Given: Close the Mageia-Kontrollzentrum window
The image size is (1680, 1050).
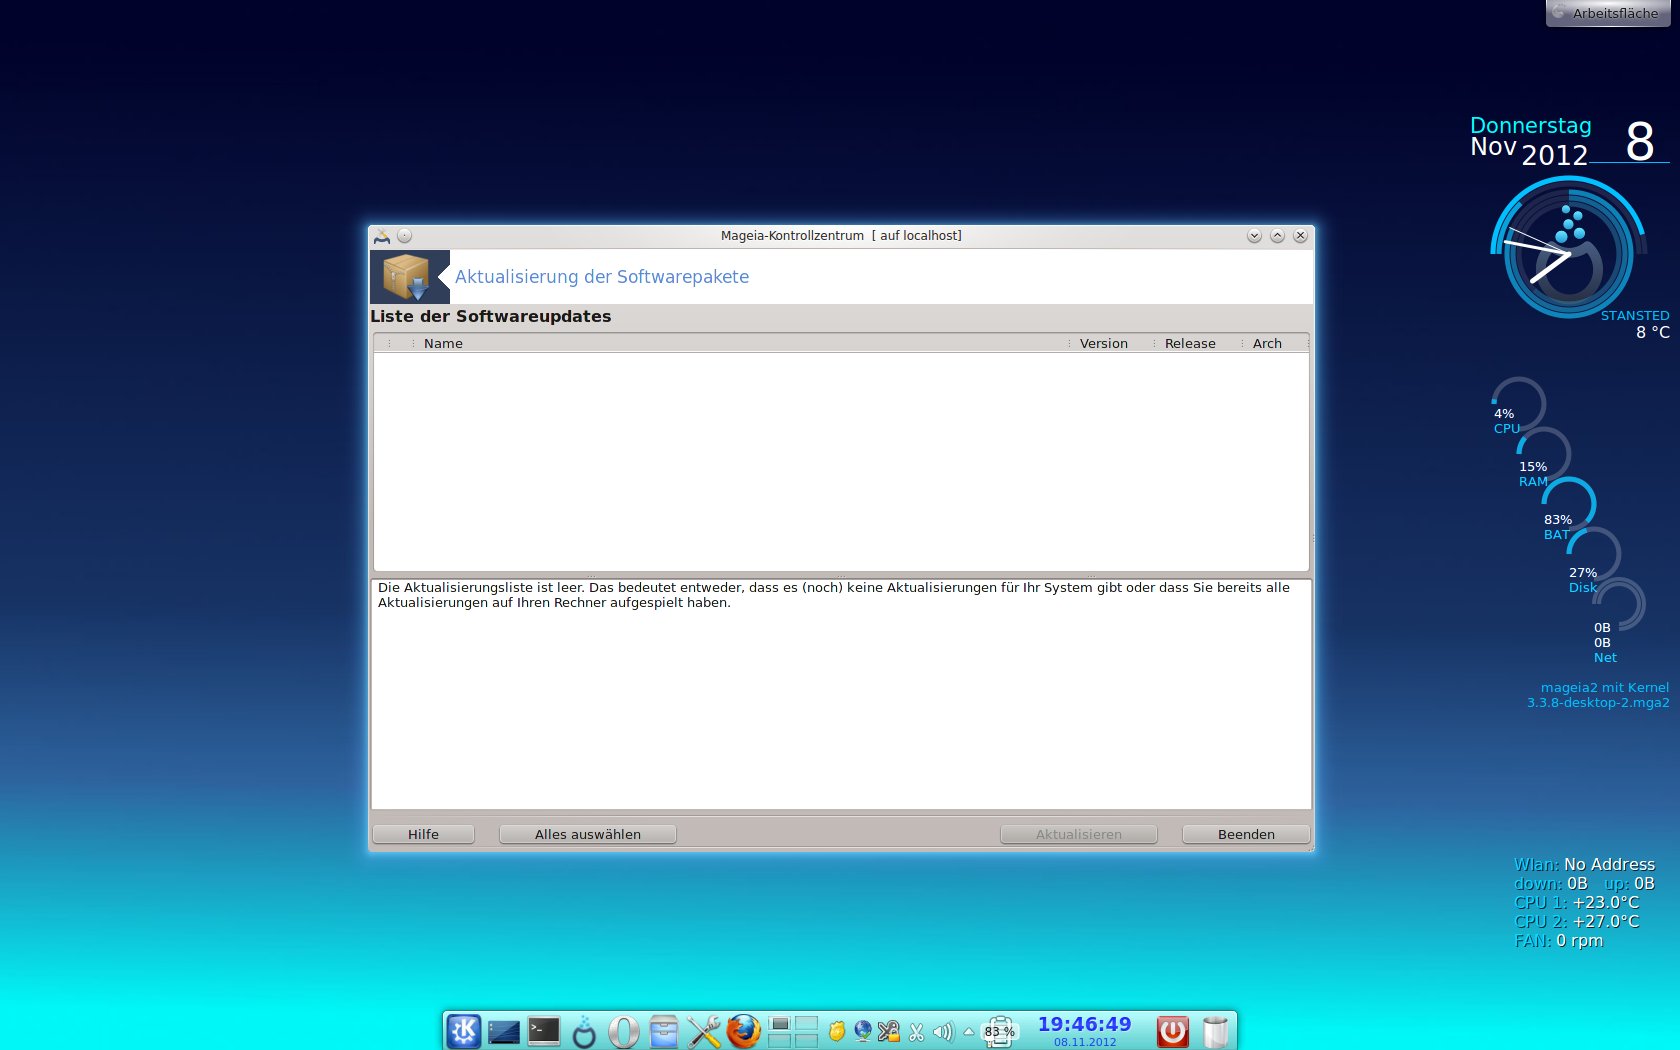Looking at the screenshot, I should tap(1300, 236).
